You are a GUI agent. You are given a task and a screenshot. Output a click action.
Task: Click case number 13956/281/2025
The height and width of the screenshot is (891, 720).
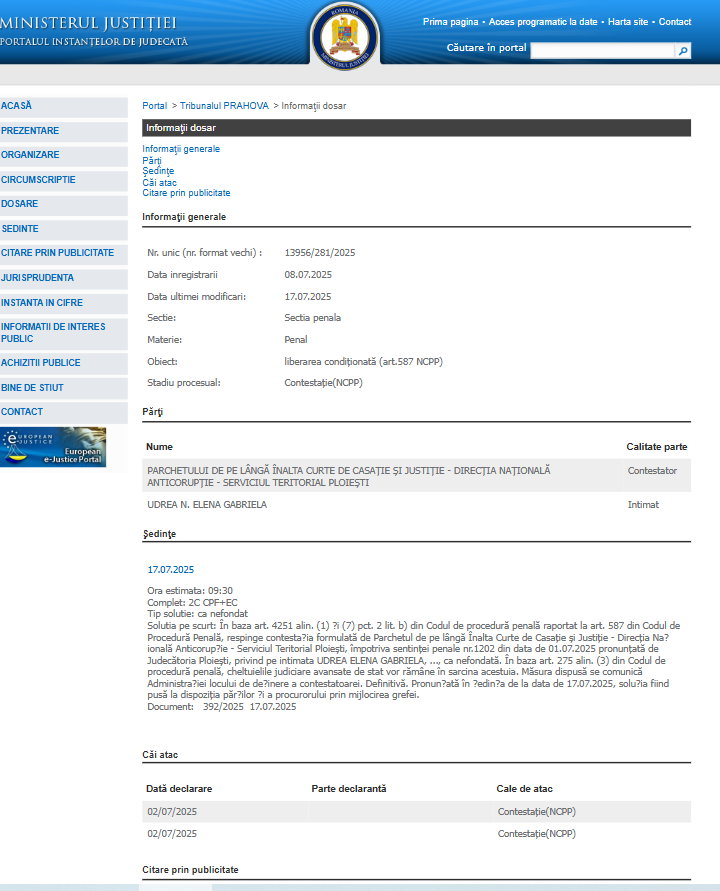319,253
